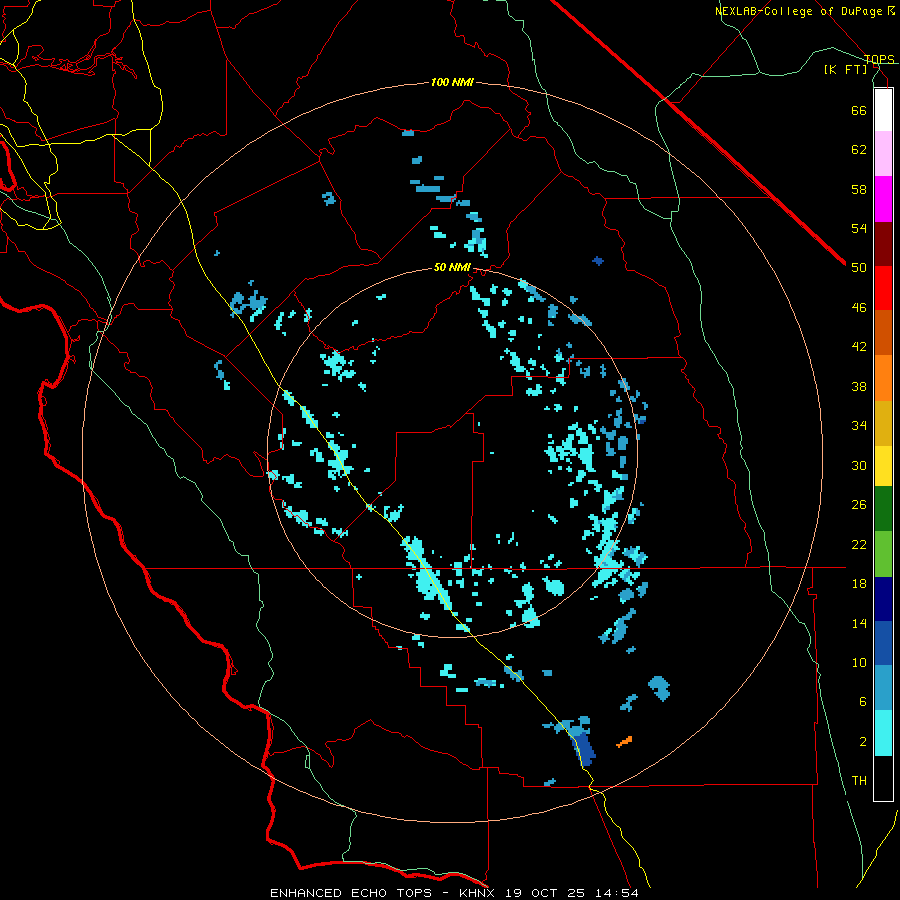Click the TH legend label
Screen dimensions: 900x900
(859, 781)
